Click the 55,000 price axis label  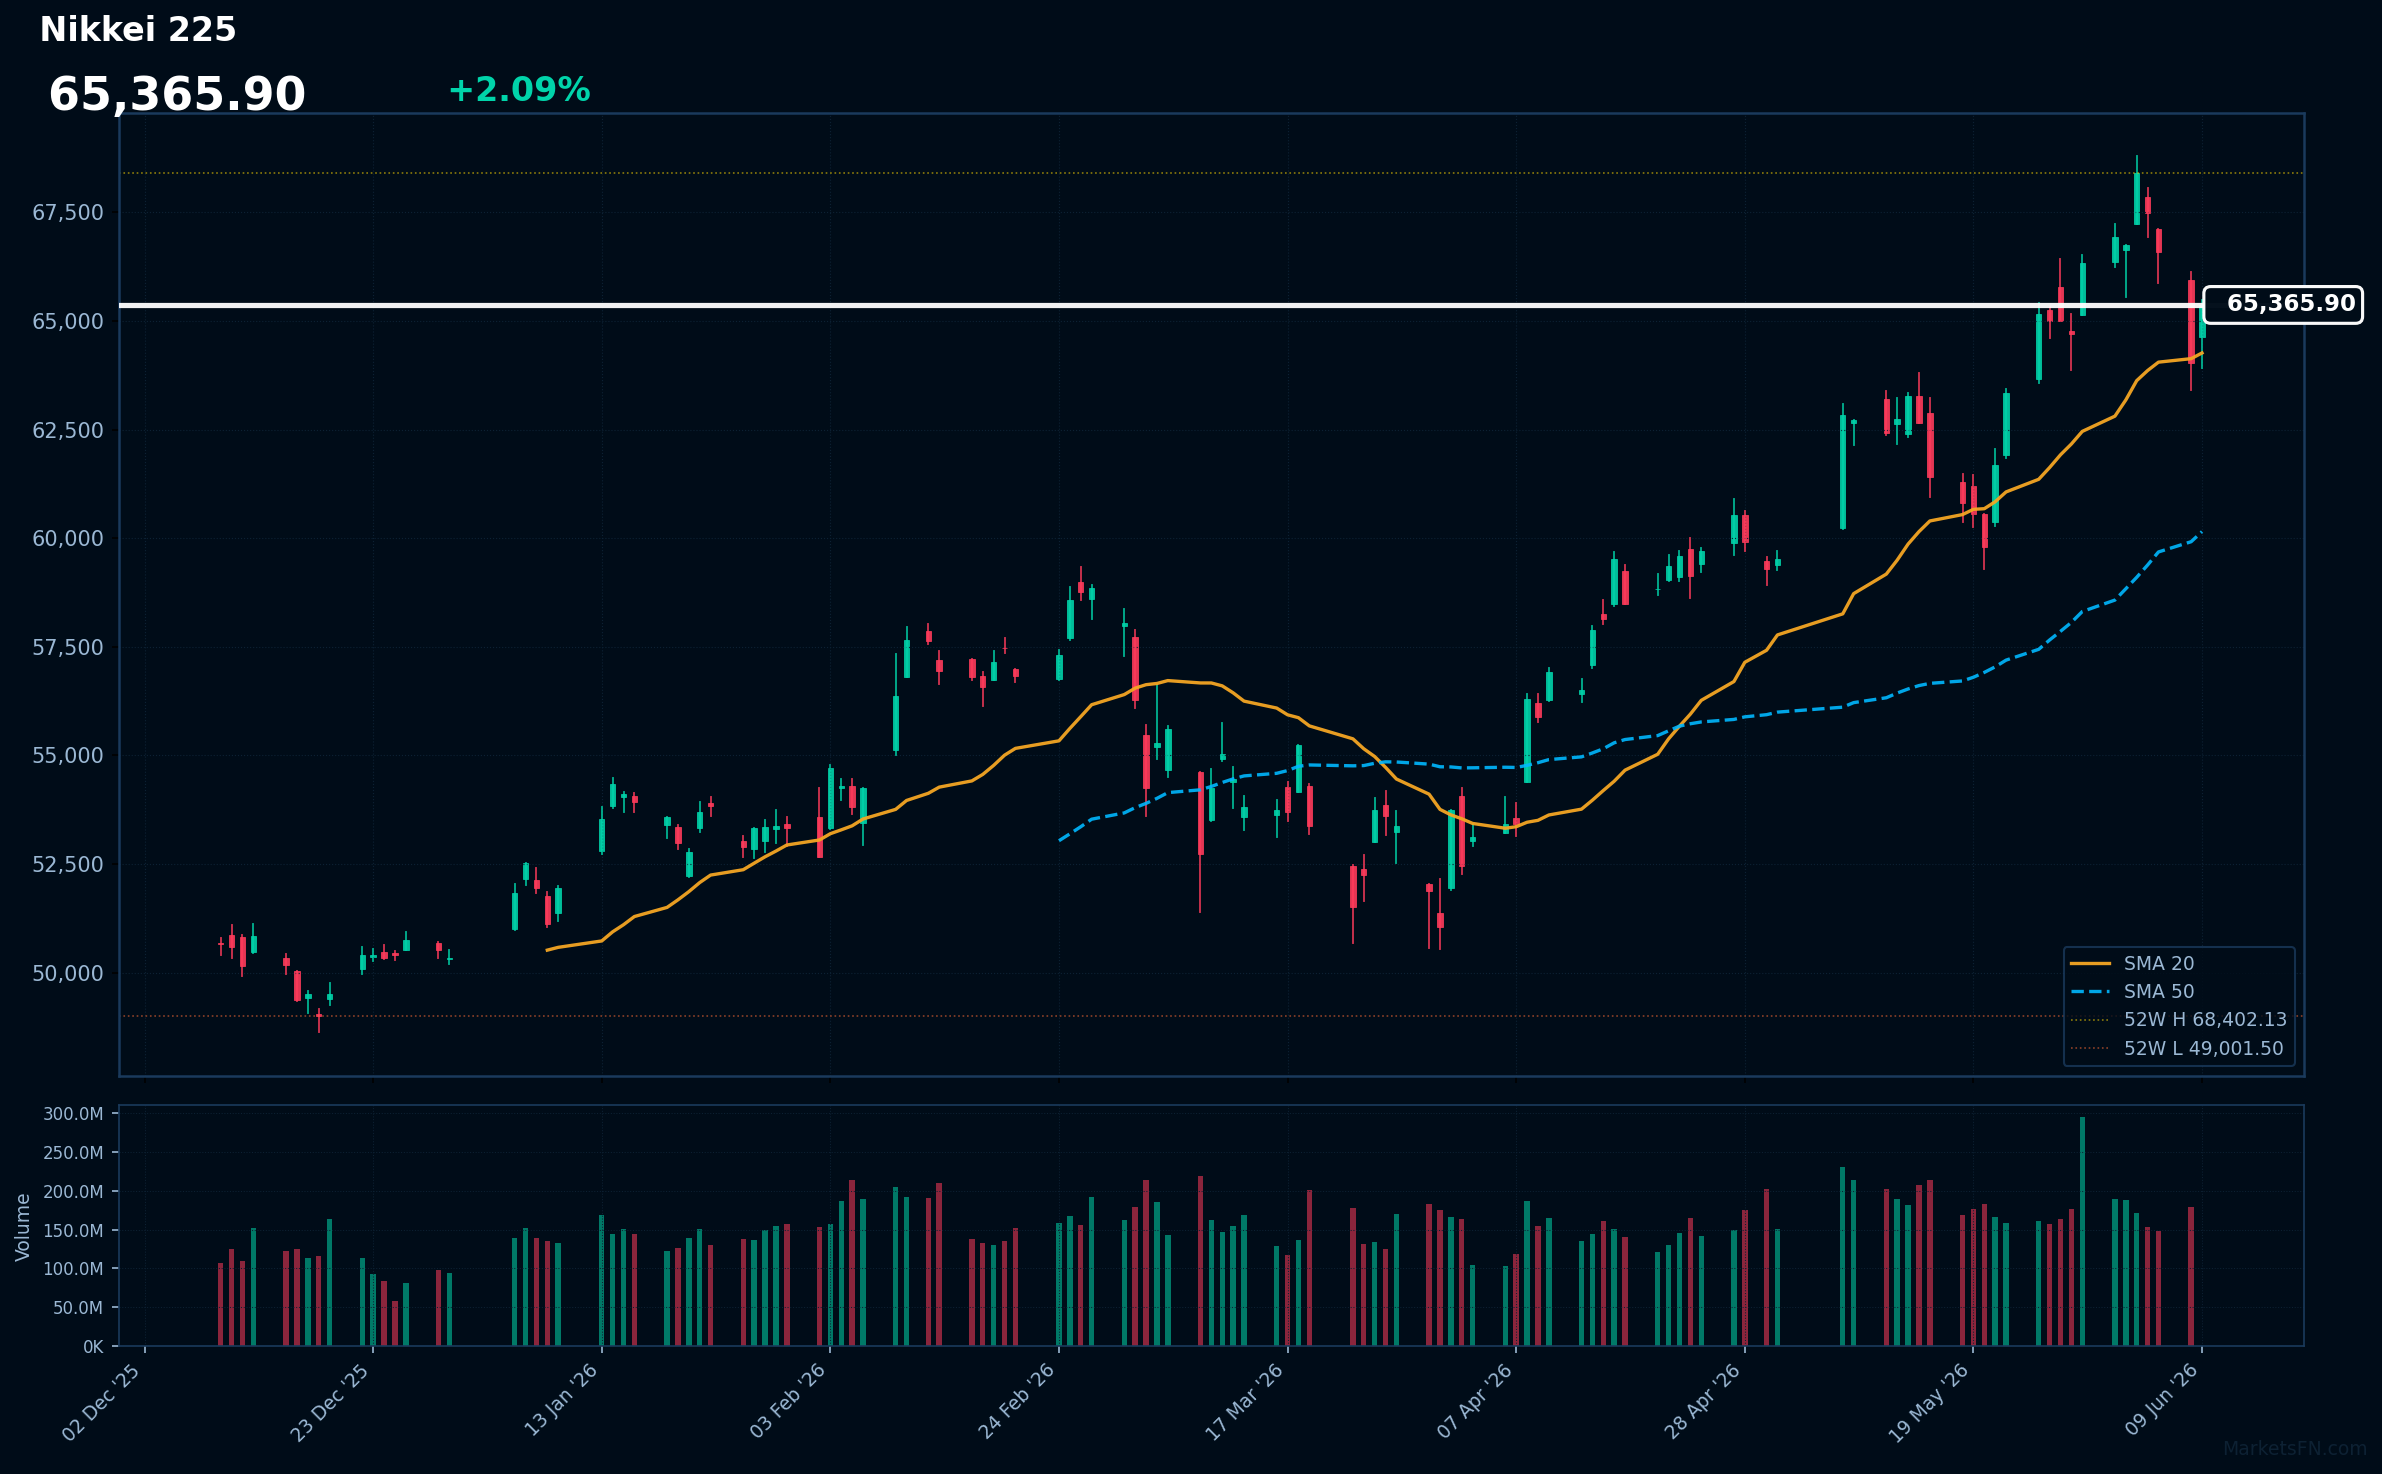pyautogui.click(x=68, y=755)
